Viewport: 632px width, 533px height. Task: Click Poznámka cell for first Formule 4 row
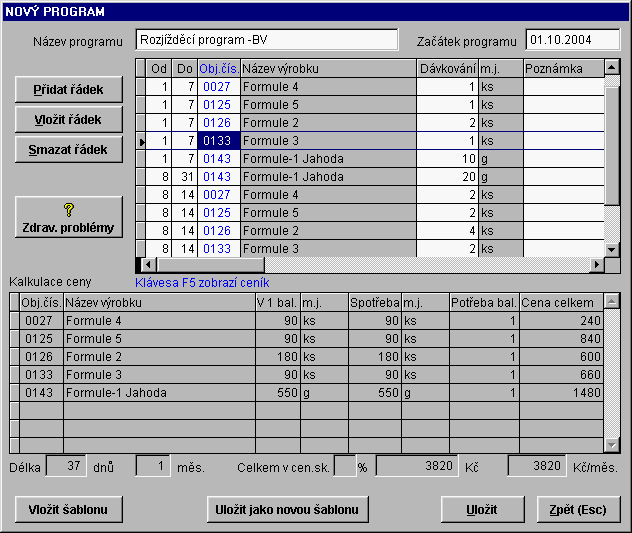coord(564,87)
